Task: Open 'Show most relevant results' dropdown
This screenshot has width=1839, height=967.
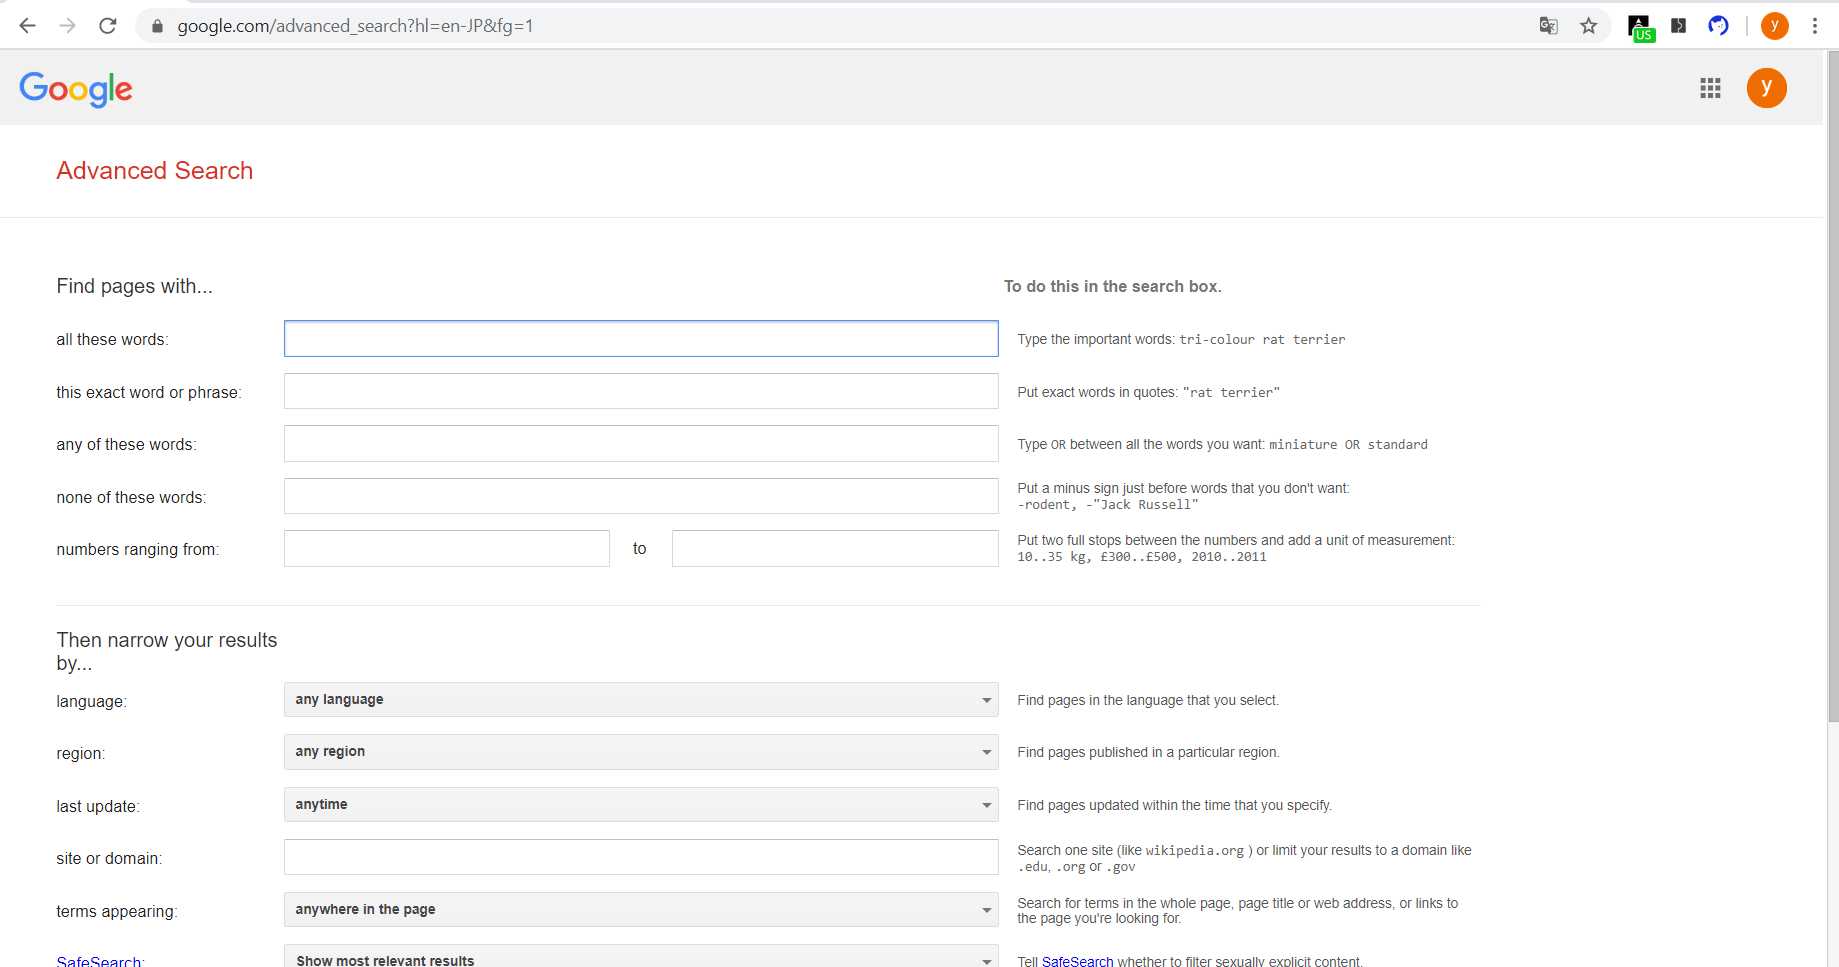Action: click(641, 957)
